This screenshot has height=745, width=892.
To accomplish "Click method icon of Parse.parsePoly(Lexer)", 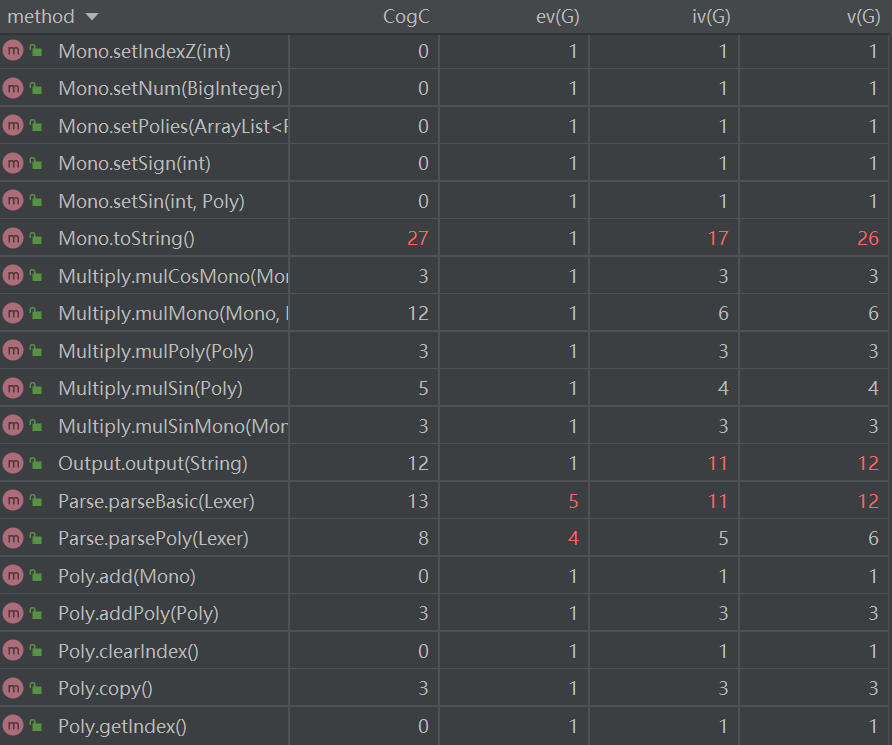I will (13, 538).
